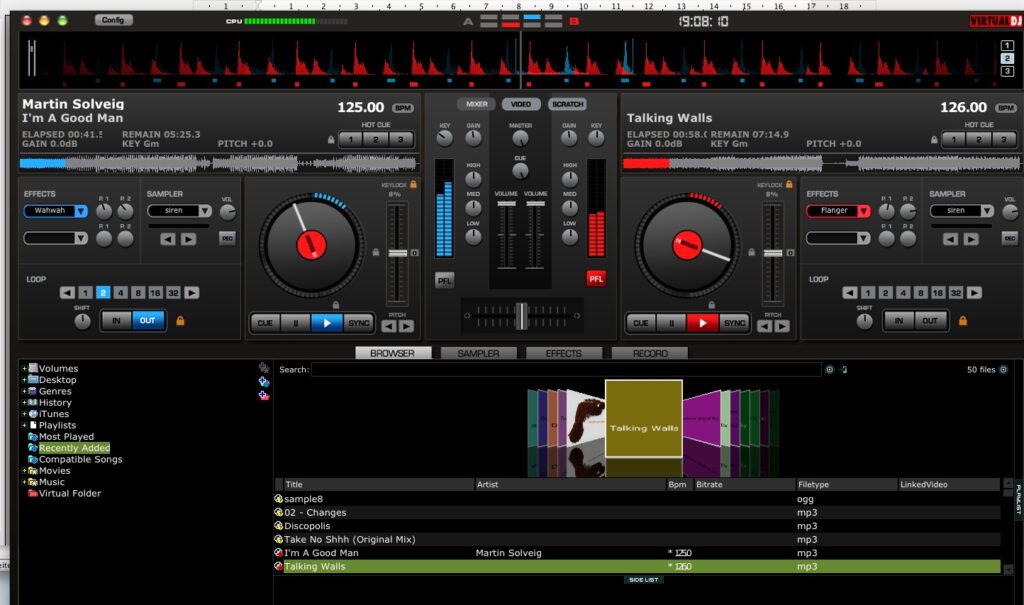Click the crossfader slider handle
Image resolution: width=1024 pixels, height=605 pixels.
521,316
